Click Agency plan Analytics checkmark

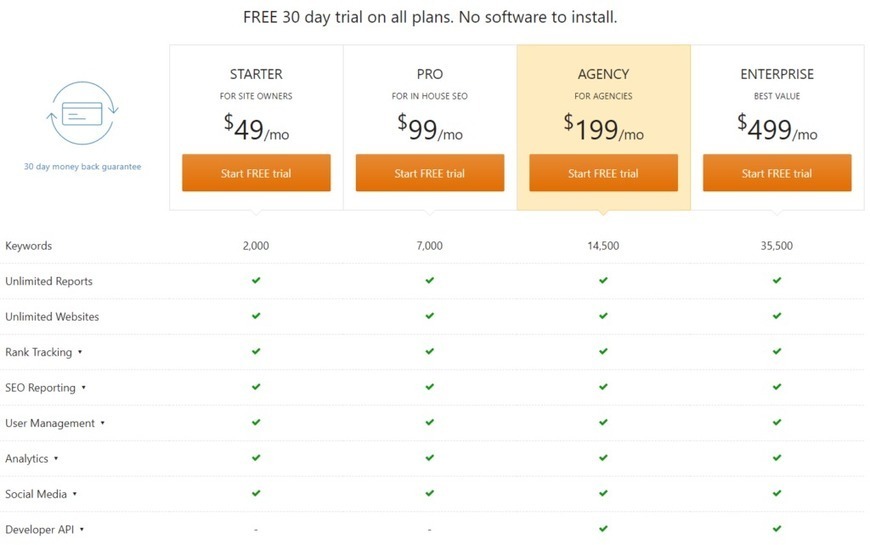click(x=603, y=458)
